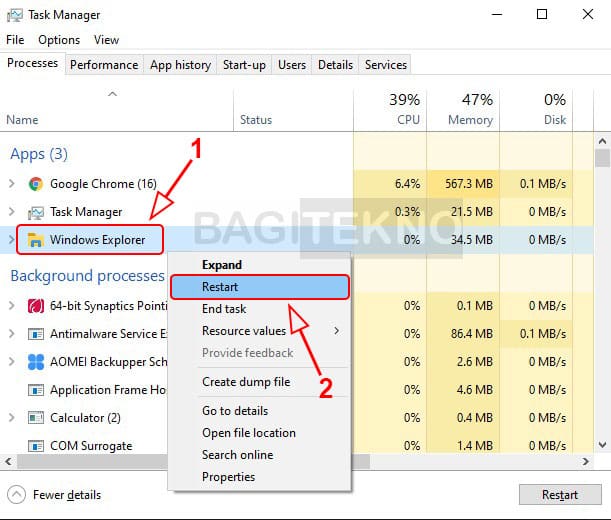611x520 pixels.
Task: Choose Restart from the context menu
Action: point(260,287)
